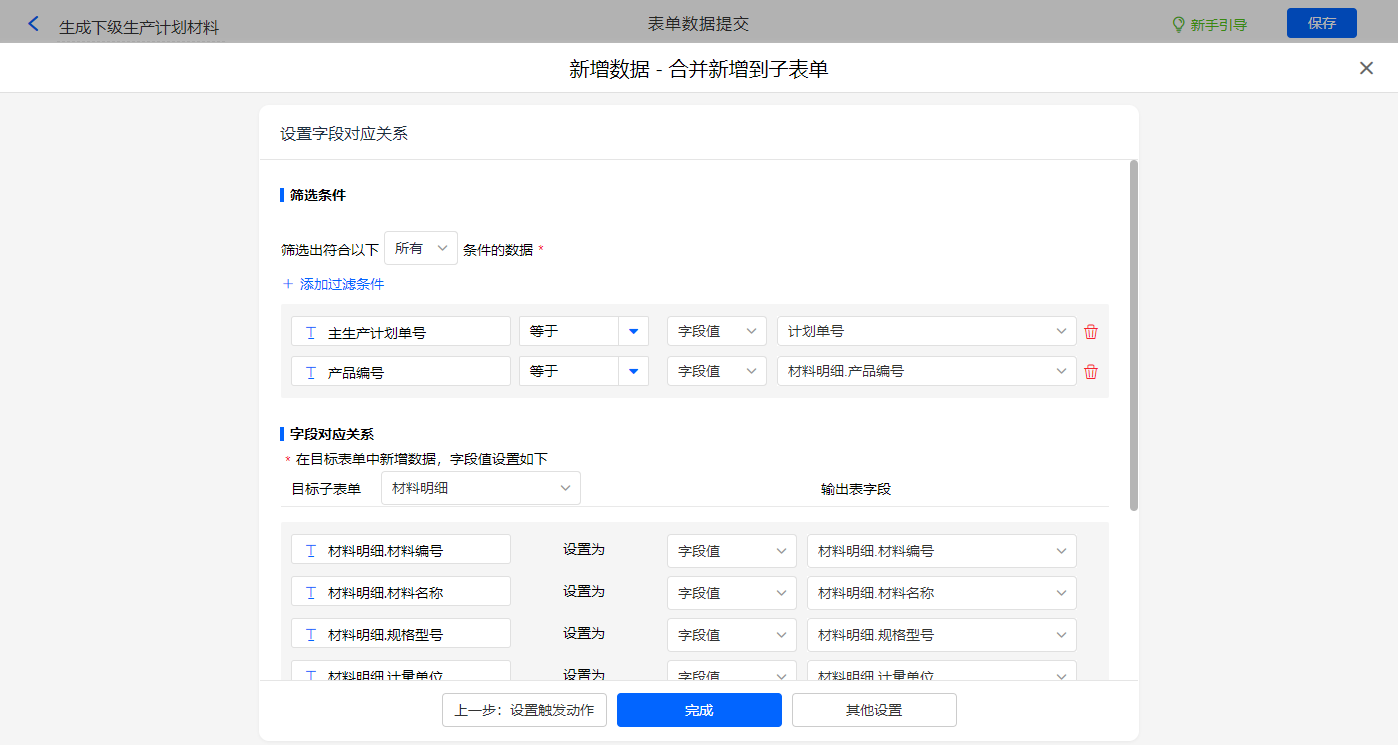Click text-type icon beside 主生产计划单号

coord(311,332)
